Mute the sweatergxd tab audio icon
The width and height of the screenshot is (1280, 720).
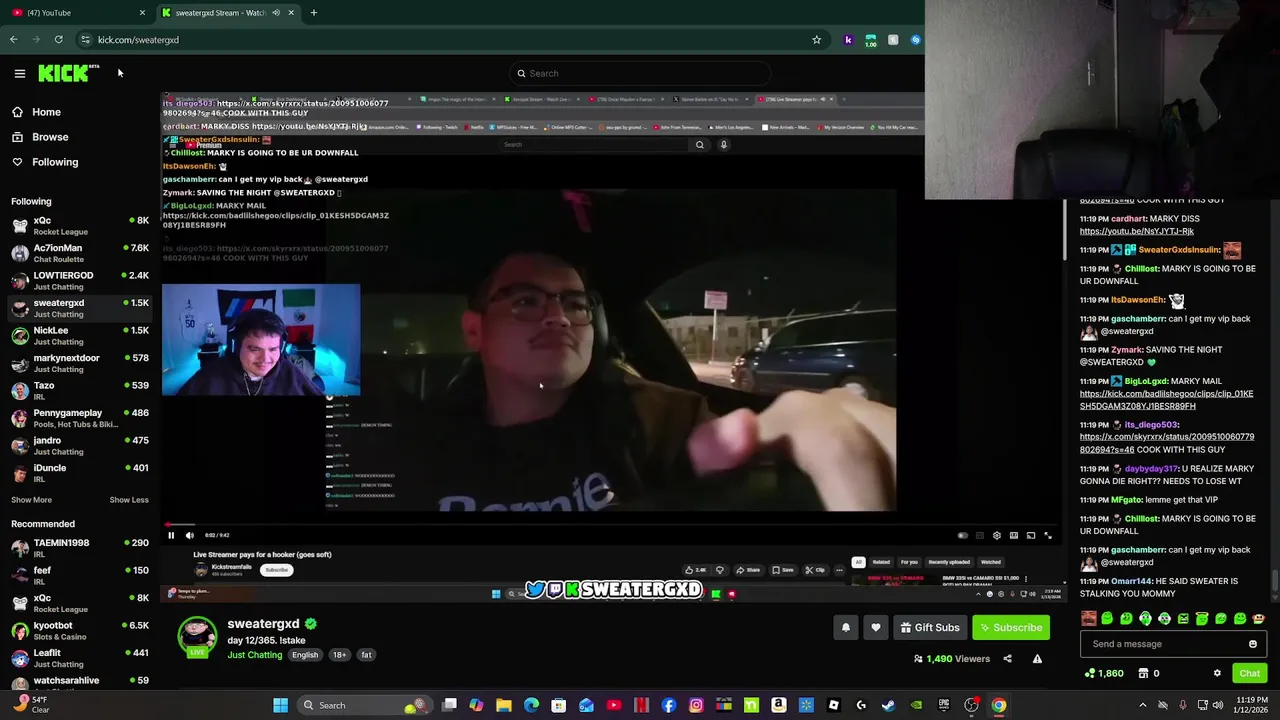[276, 13]
